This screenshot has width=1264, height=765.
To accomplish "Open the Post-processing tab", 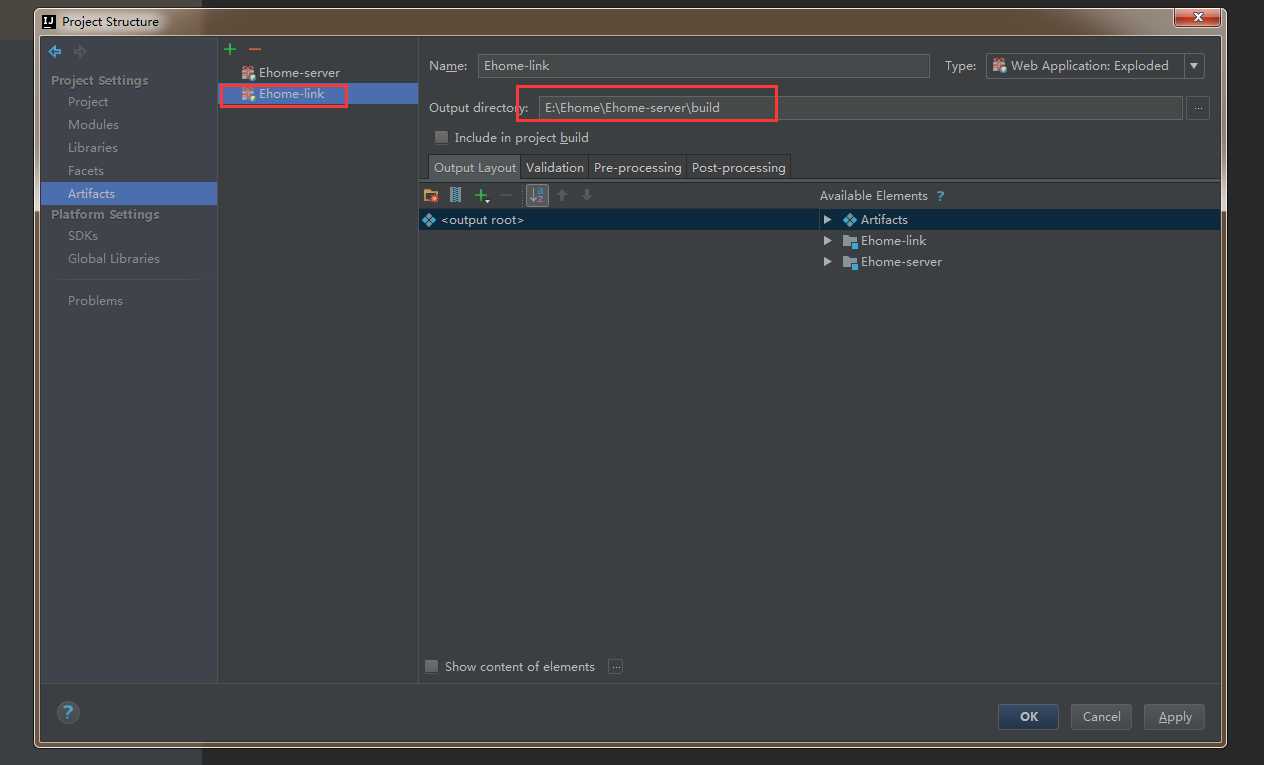I will click(739, 167).
